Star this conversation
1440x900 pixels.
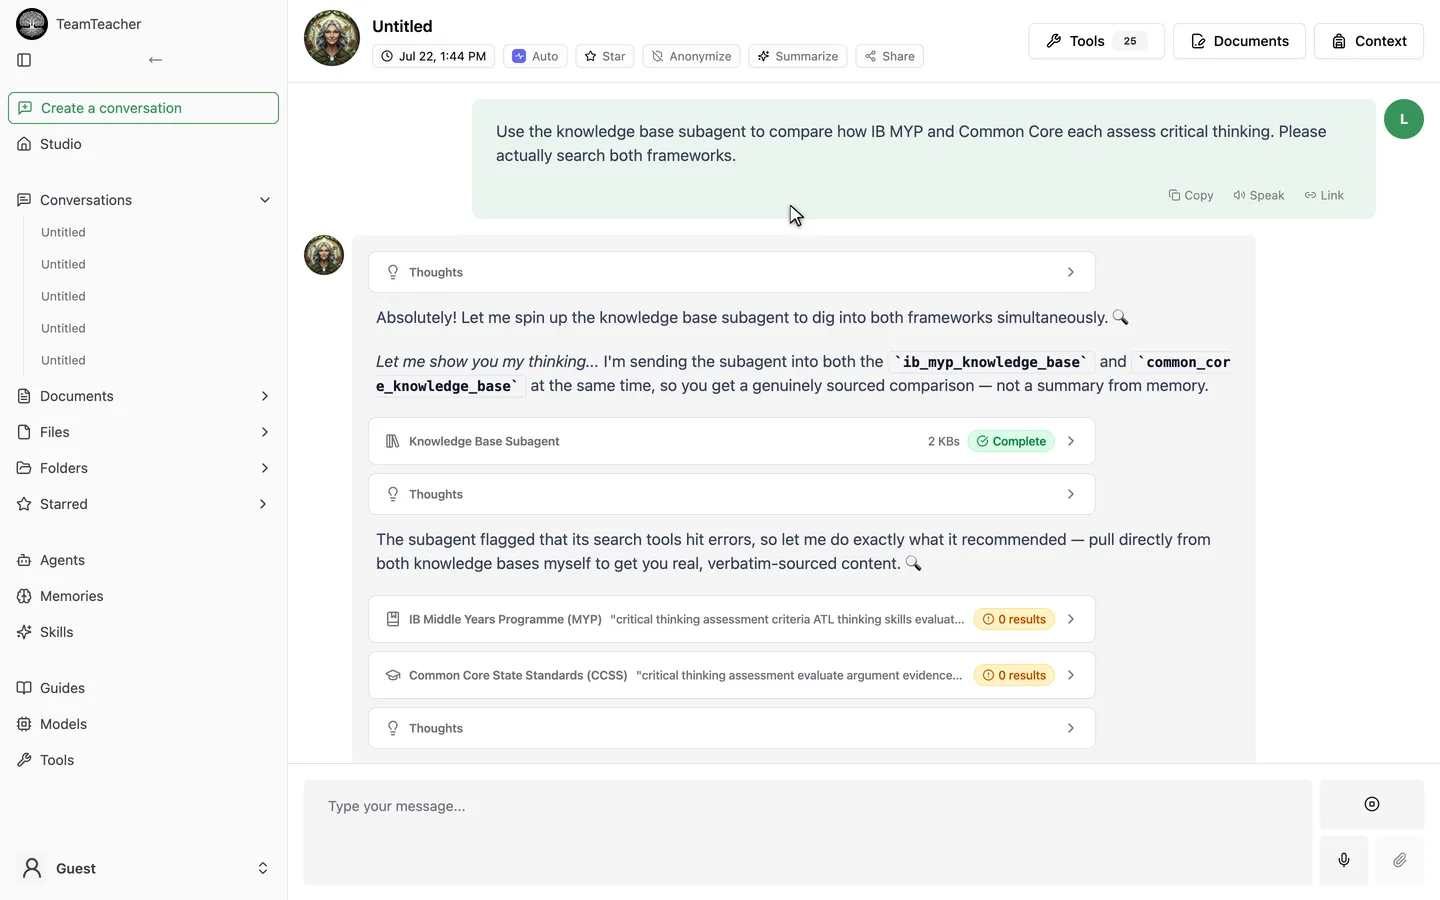pos(605,56)
